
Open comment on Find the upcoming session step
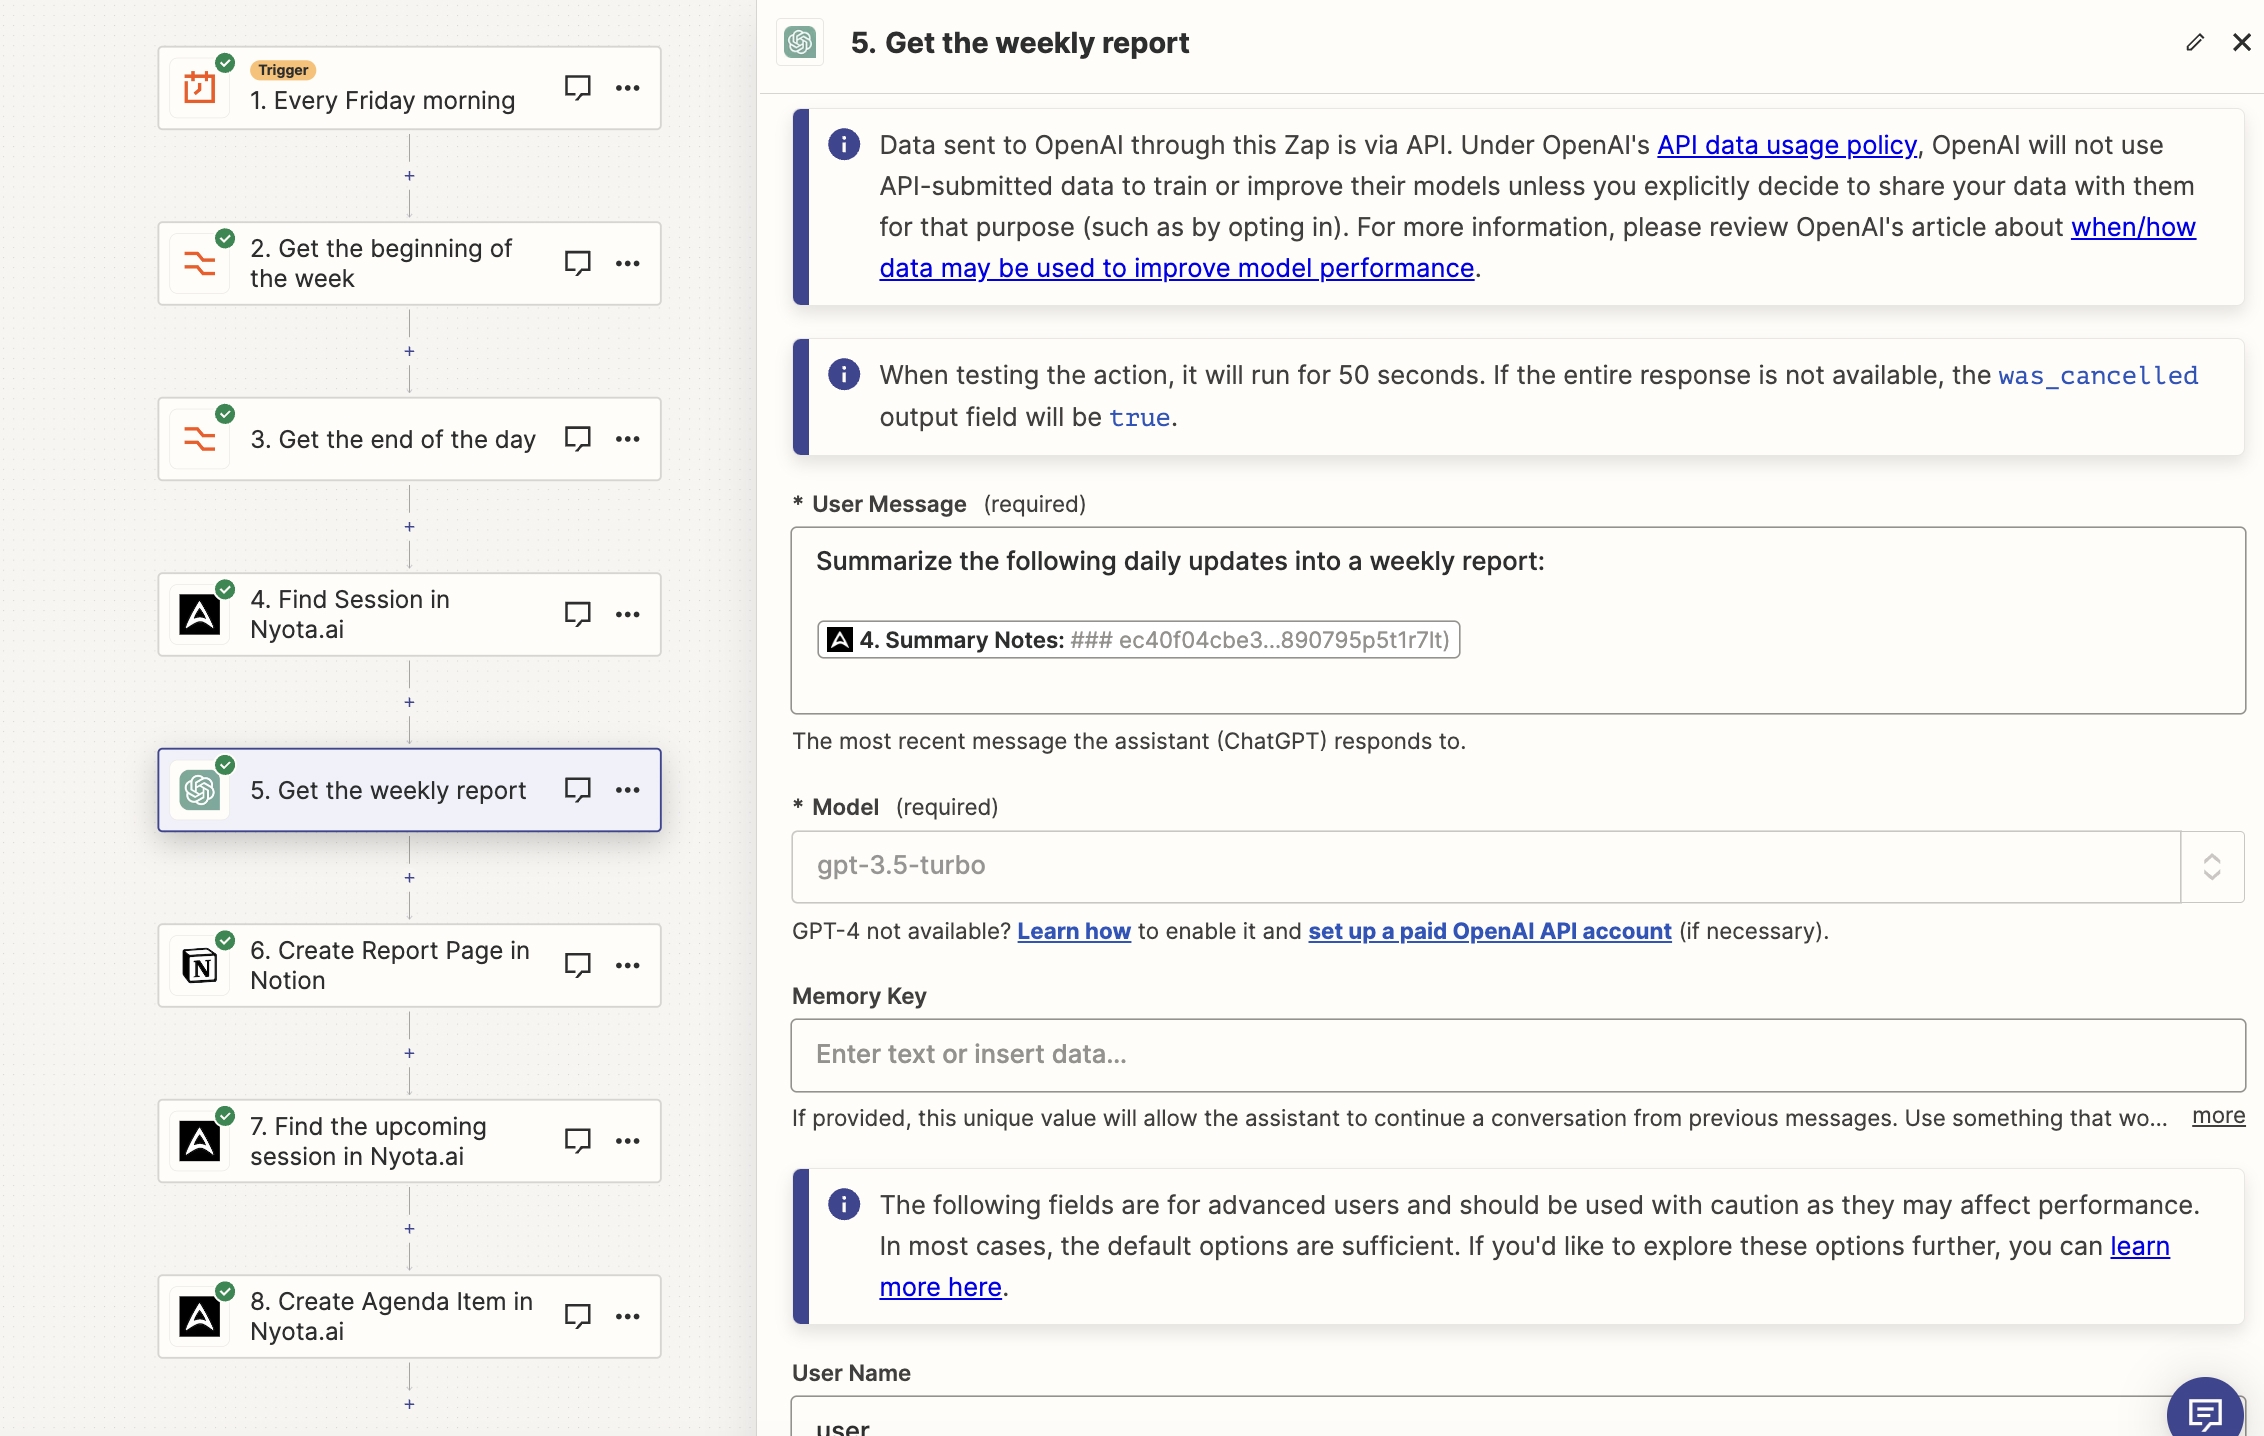tap(577, 1141)
